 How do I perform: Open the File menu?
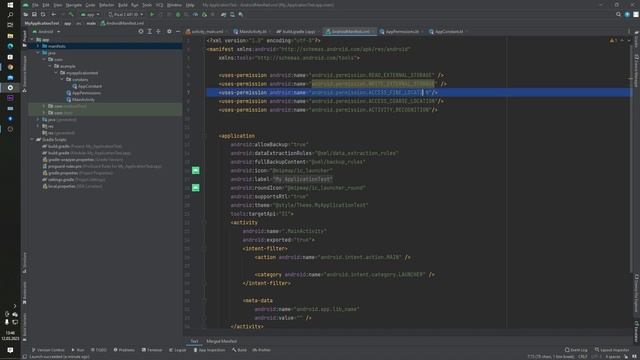36,5
